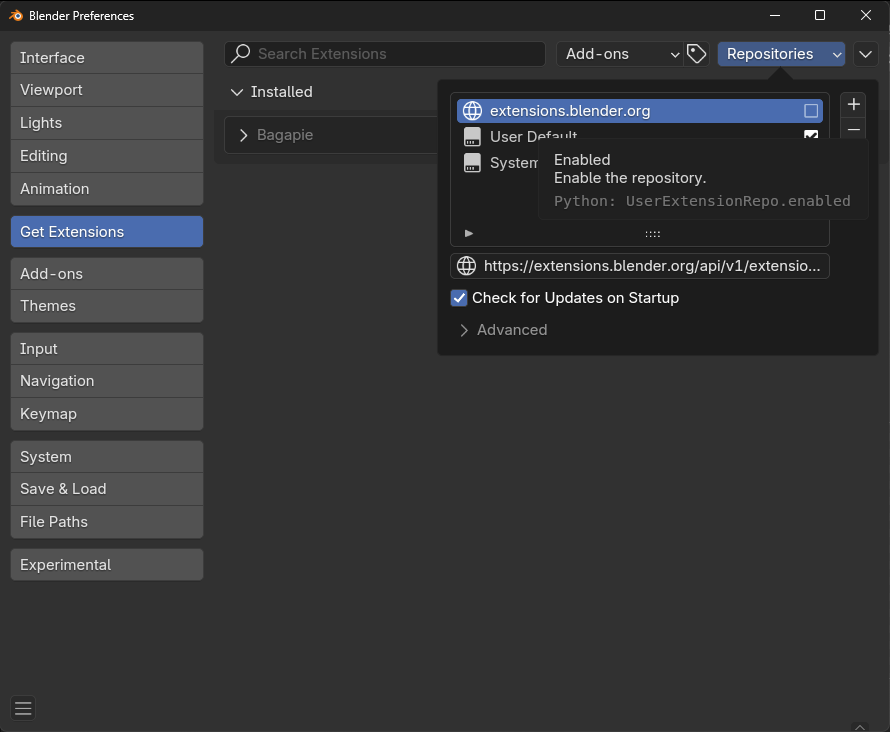Image resolution: width=890 pixels, height=732 pixels.
Task: Select the extensions.blender.org repository row
Action: [640, 111]
